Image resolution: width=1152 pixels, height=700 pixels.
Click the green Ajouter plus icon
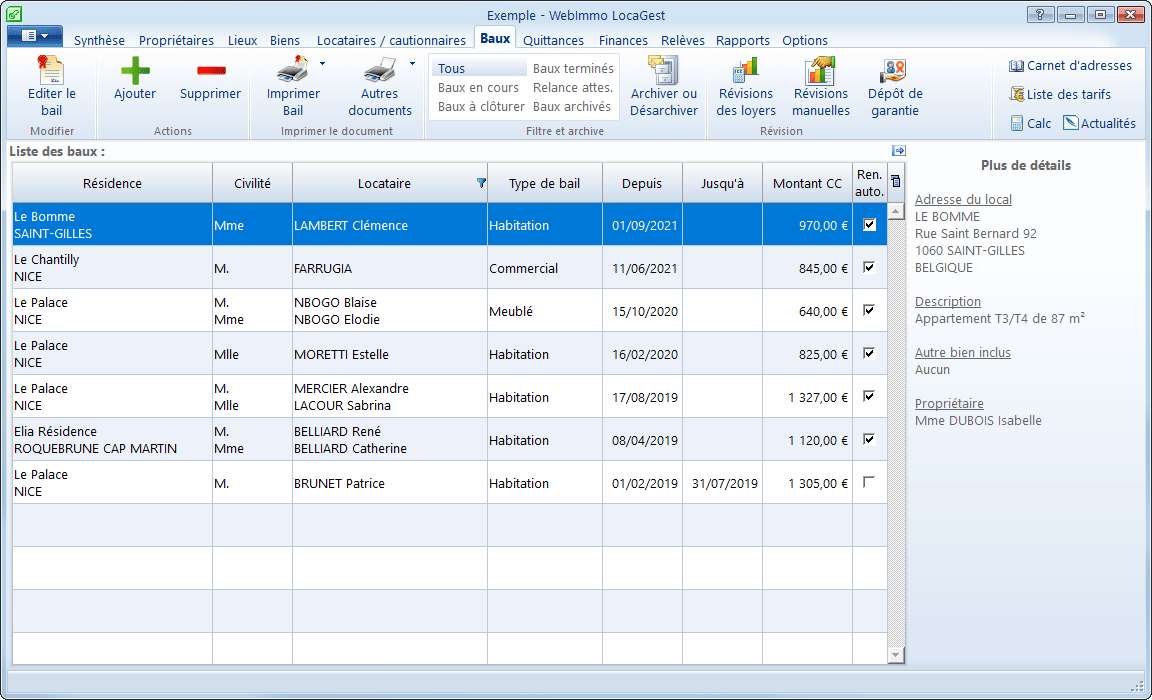[x=135, y=71]
